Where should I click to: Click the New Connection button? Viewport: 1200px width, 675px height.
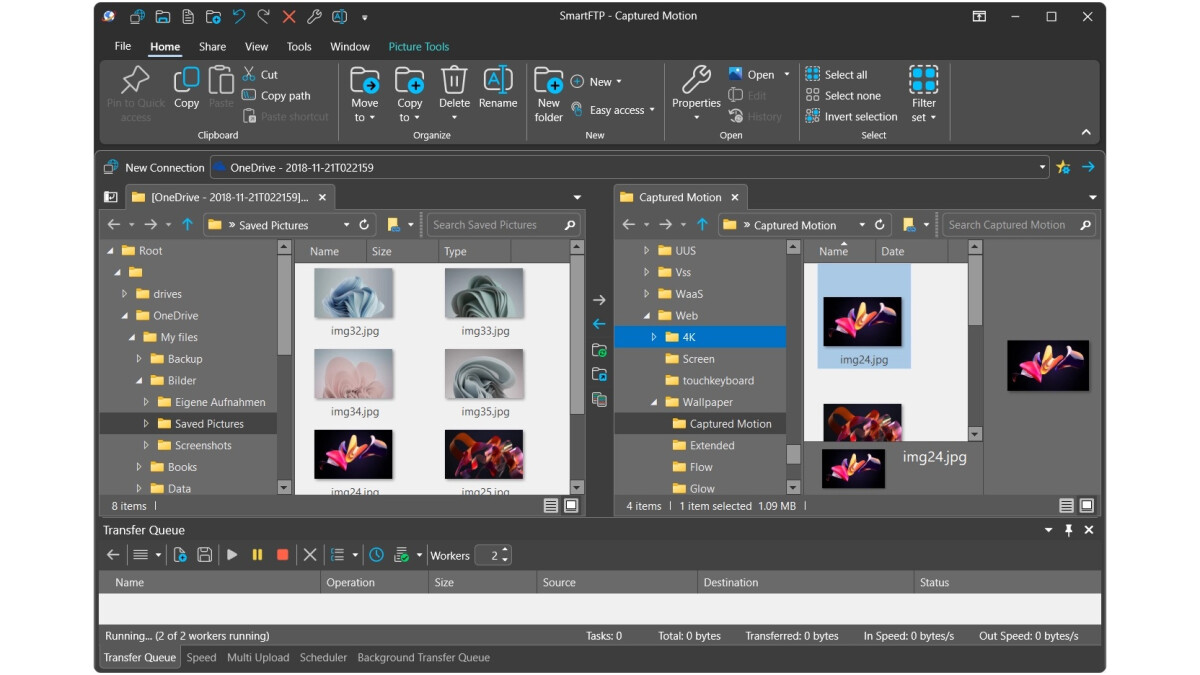pos(154,167)
